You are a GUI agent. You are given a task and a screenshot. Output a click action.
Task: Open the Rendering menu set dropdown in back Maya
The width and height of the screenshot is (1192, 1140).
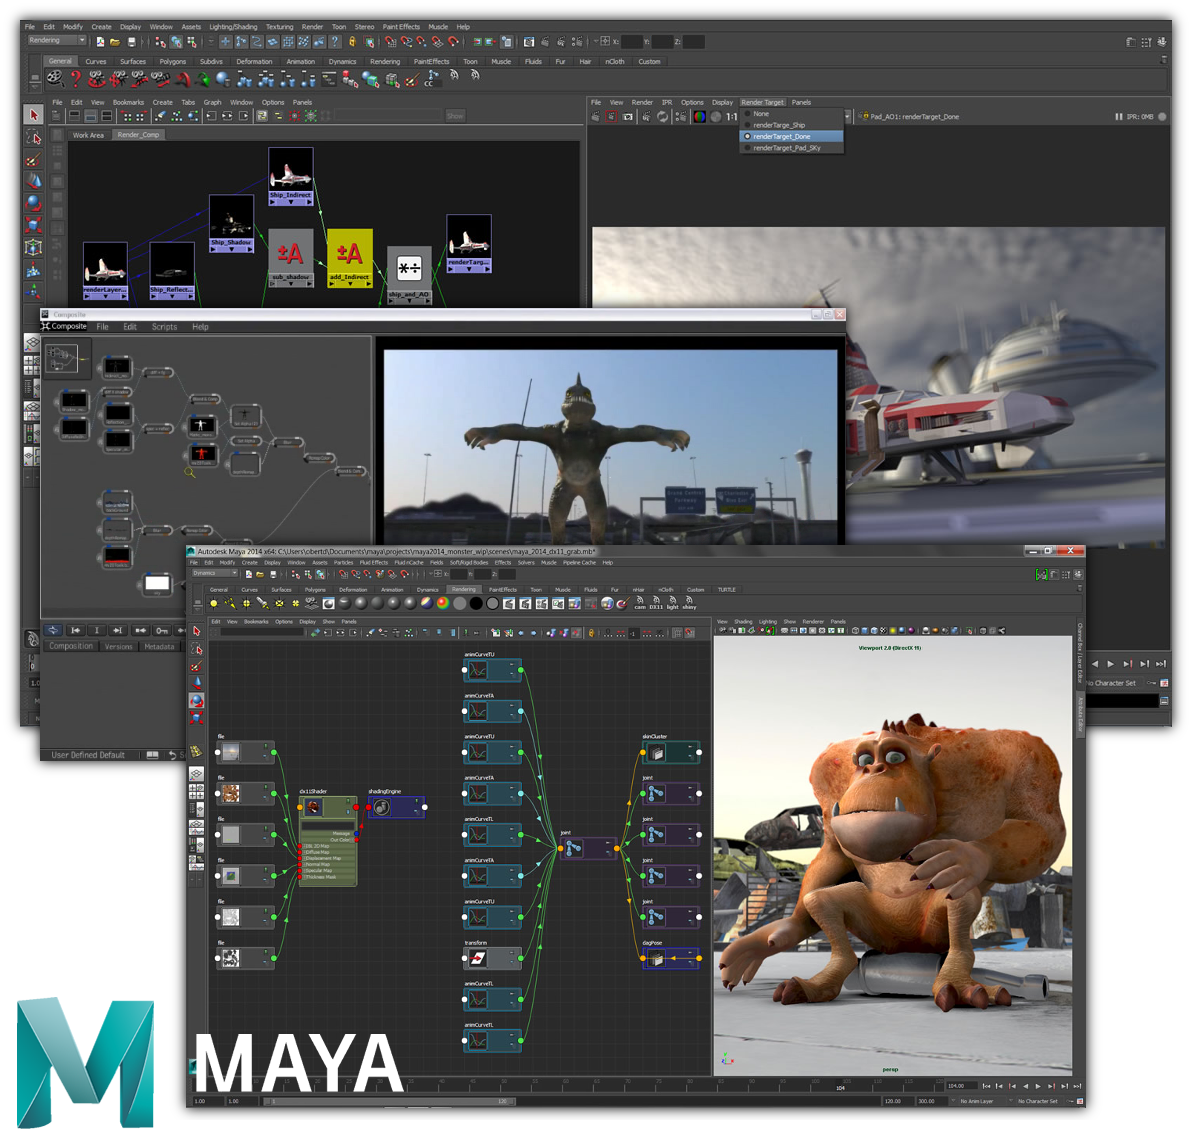(x=57, y=40)
